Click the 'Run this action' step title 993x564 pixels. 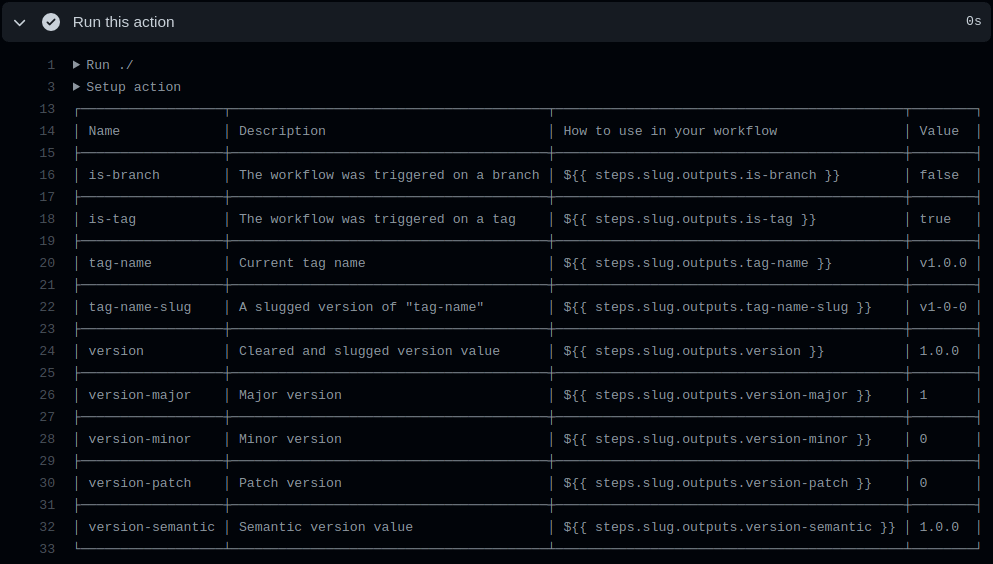(123, 22)
